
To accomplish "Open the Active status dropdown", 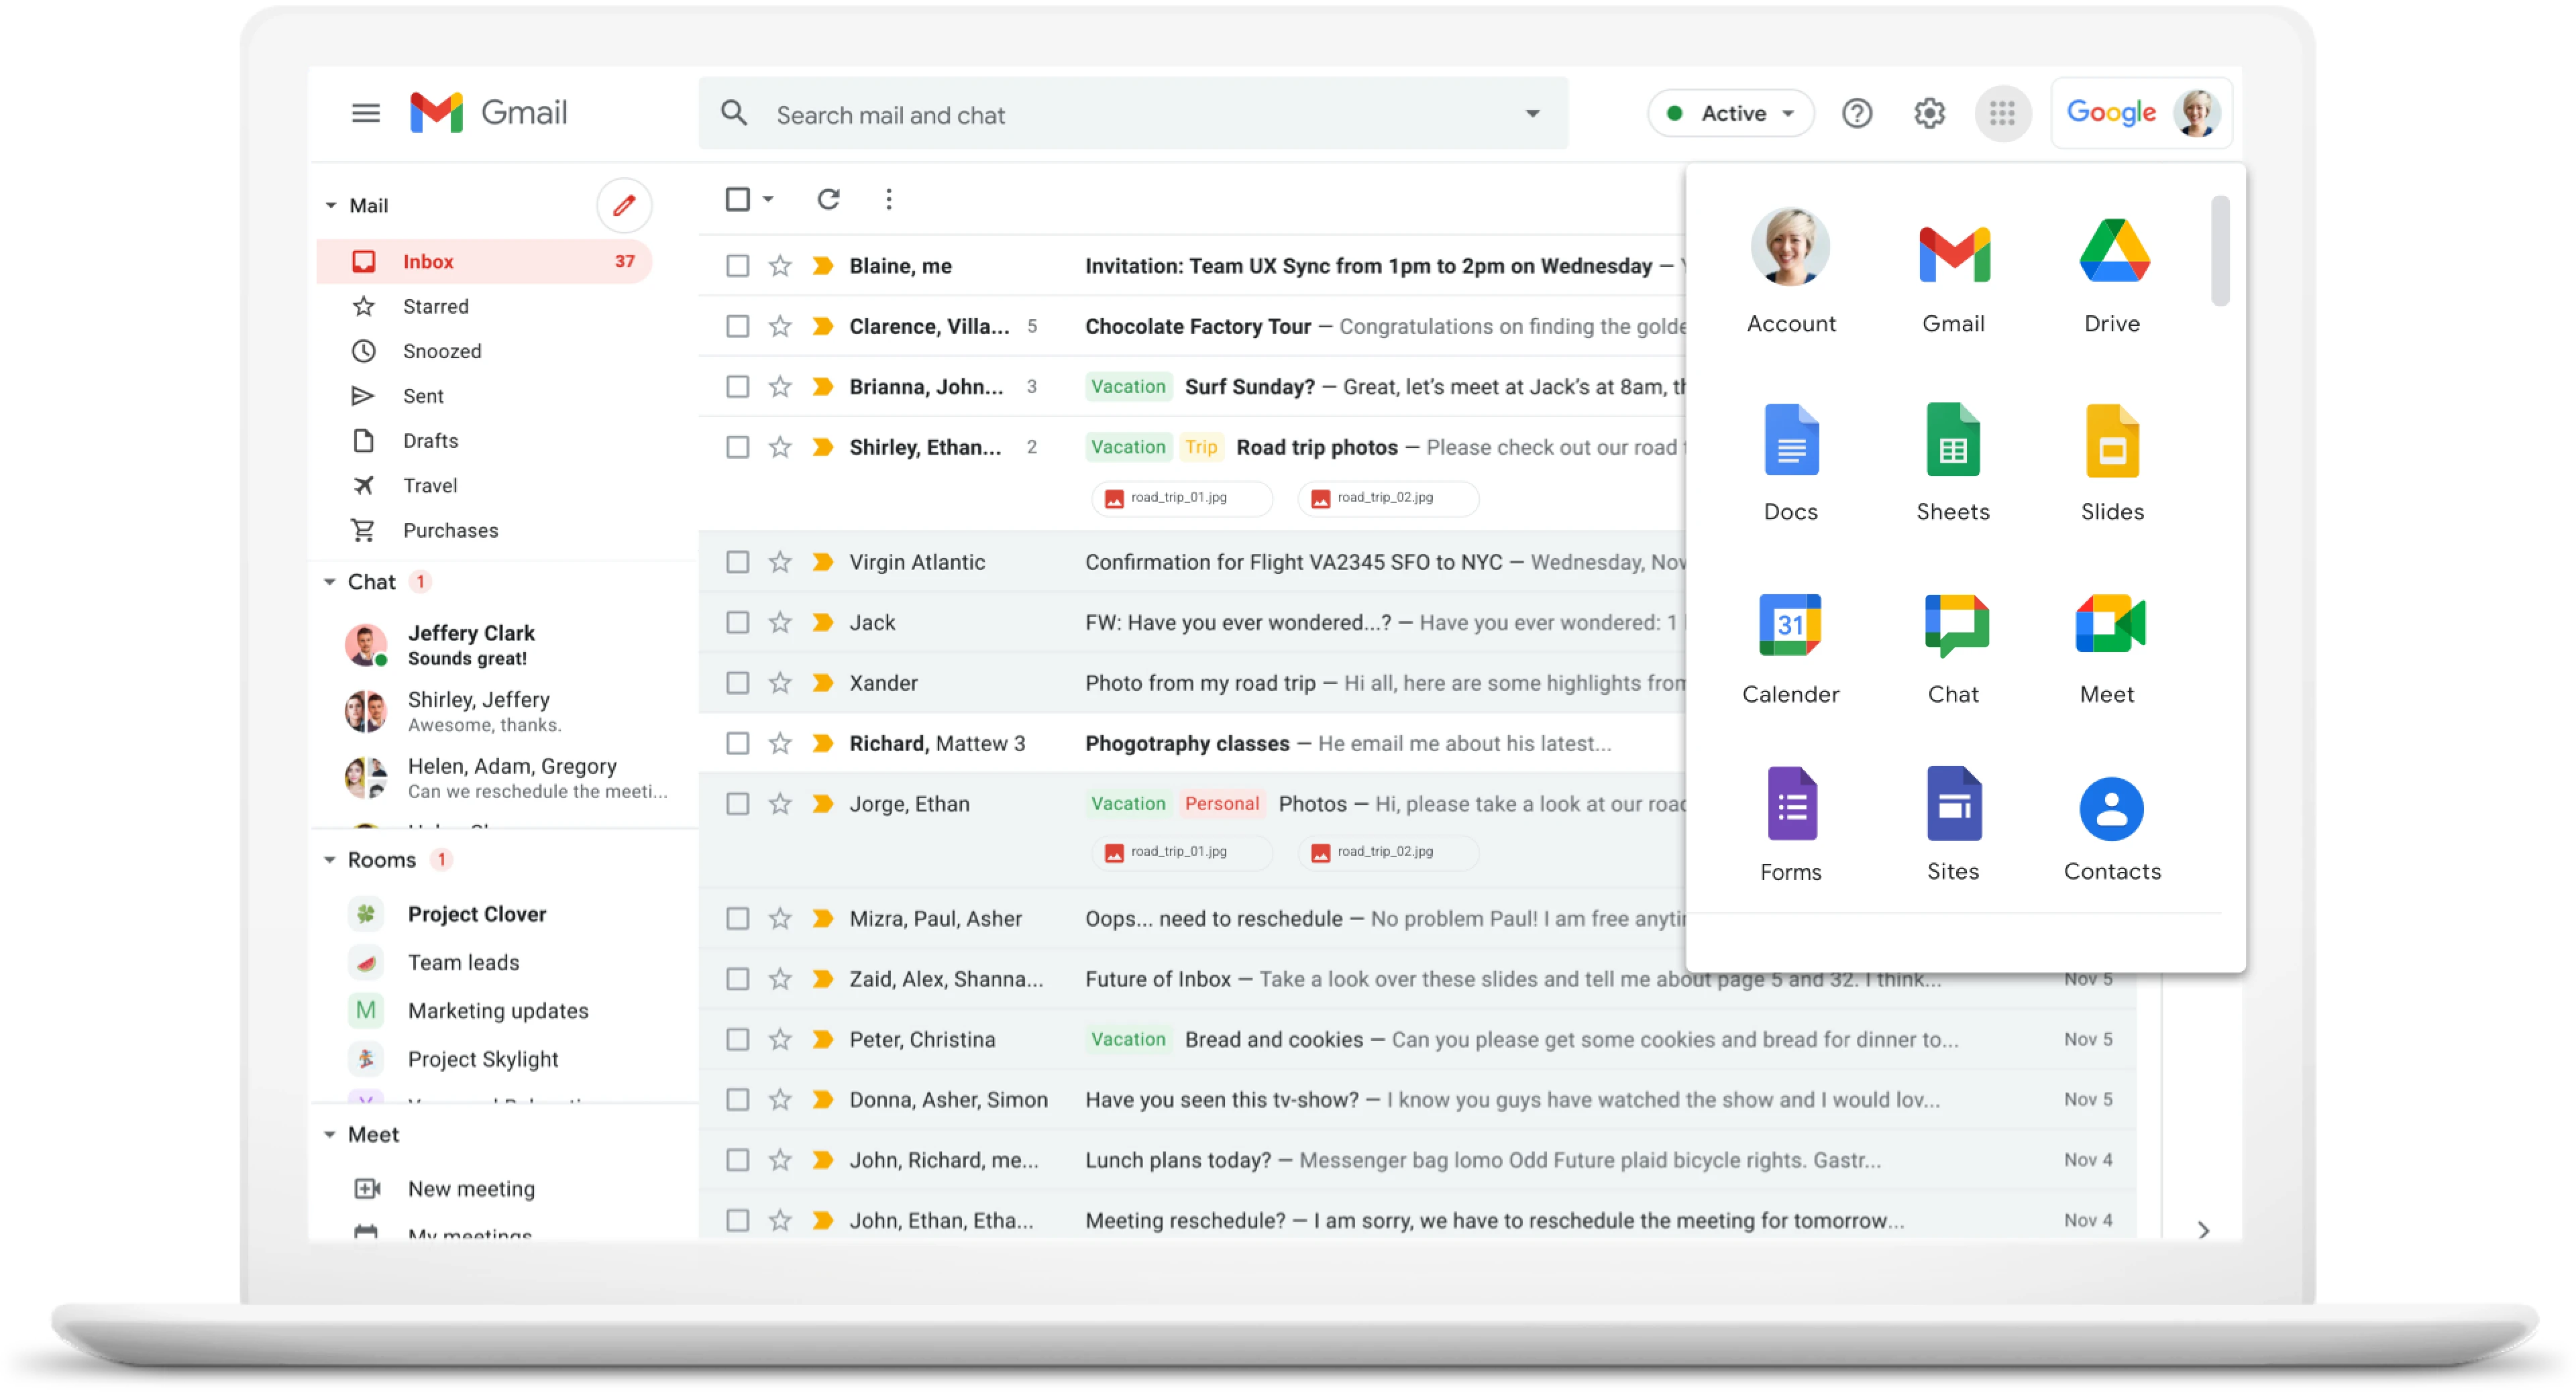I will point(1731,113).
